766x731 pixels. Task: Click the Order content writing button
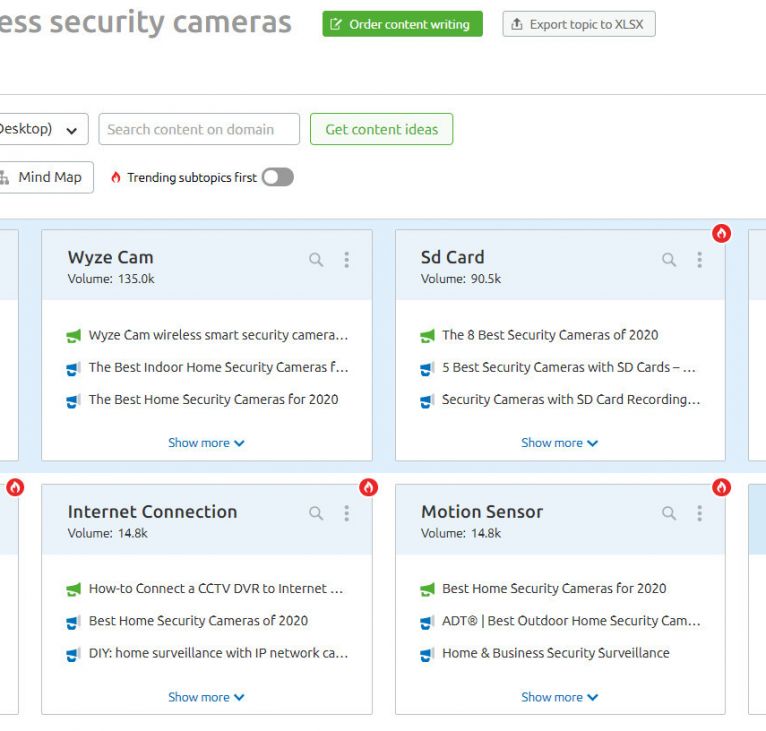(x=402, y=24)
